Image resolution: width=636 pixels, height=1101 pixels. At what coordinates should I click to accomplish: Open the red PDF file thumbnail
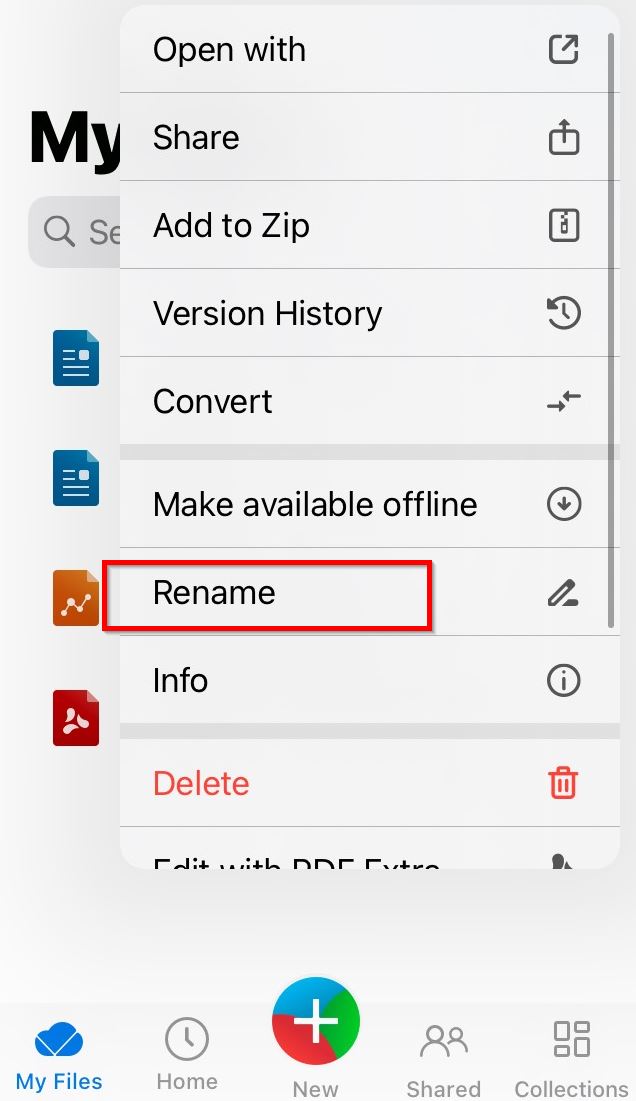pyautogui.click(x=76, y=718)
